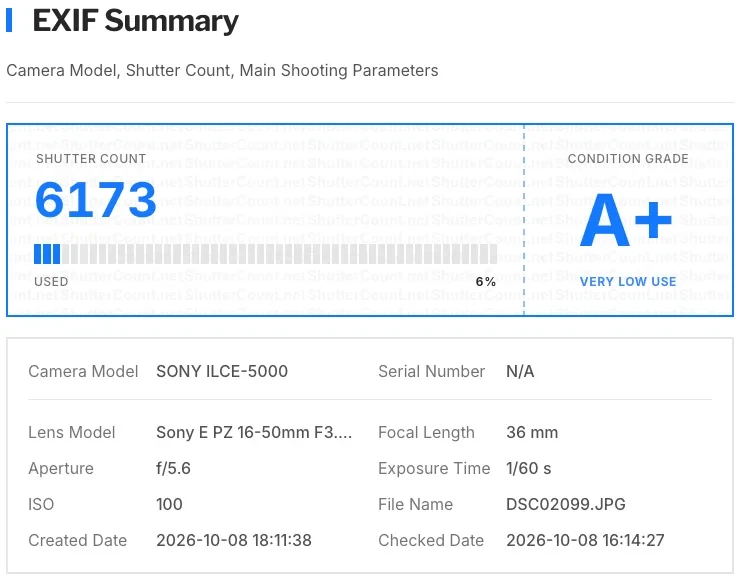The height and width of the screenshot is (579, 741).
Task: Click the USED label under the bar
Action: point(51,282)
